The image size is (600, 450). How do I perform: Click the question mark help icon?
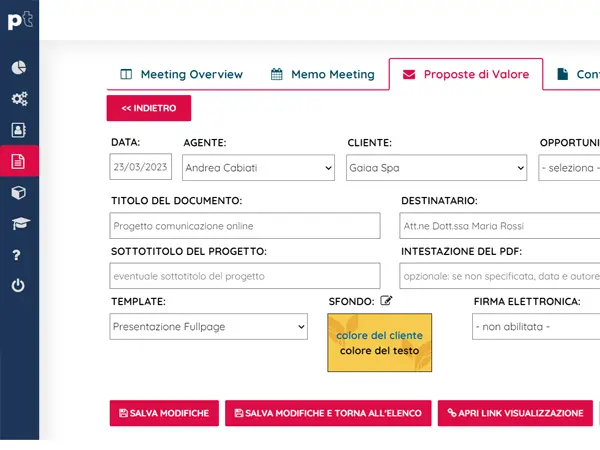[x=18, y=255]
